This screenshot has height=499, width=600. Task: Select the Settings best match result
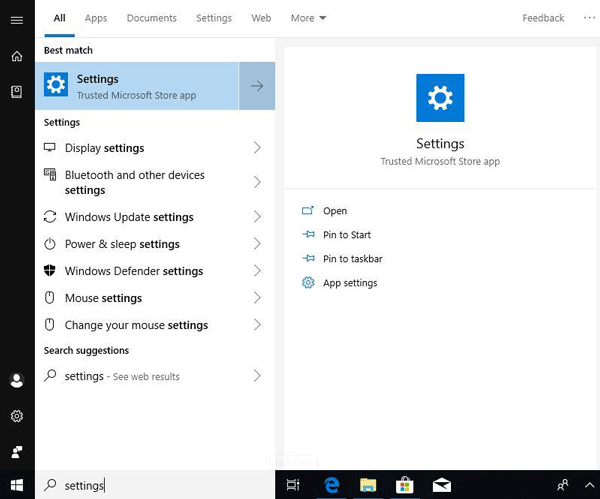click(137, 86)
